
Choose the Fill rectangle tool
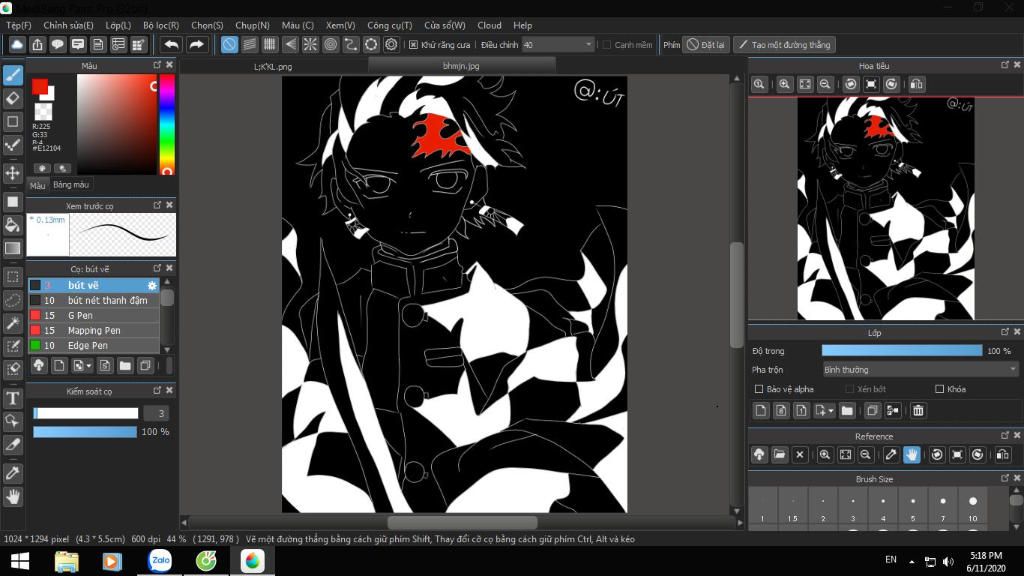[x=12, y=202]
